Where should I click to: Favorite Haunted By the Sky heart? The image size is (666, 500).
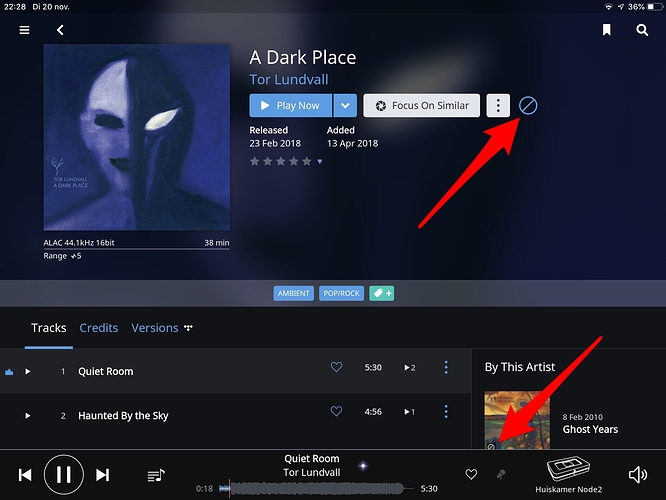pyautogui.click(x=336, y=411)
